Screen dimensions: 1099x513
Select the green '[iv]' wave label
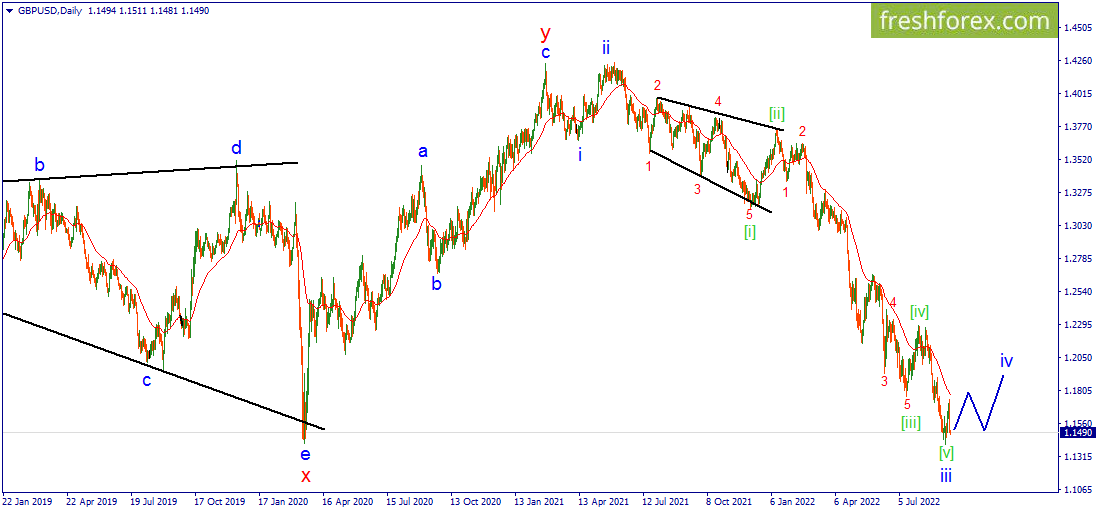point(920,312)
